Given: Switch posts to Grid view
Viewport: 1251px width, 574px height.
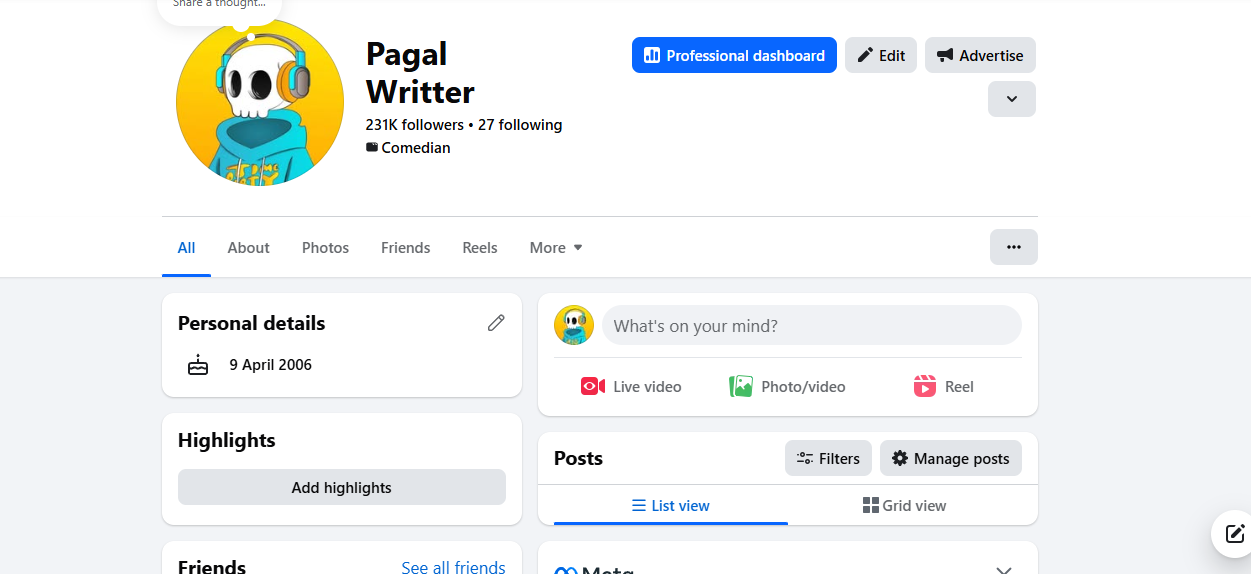Looking at the screenshot, I should [x=904, y=506].
